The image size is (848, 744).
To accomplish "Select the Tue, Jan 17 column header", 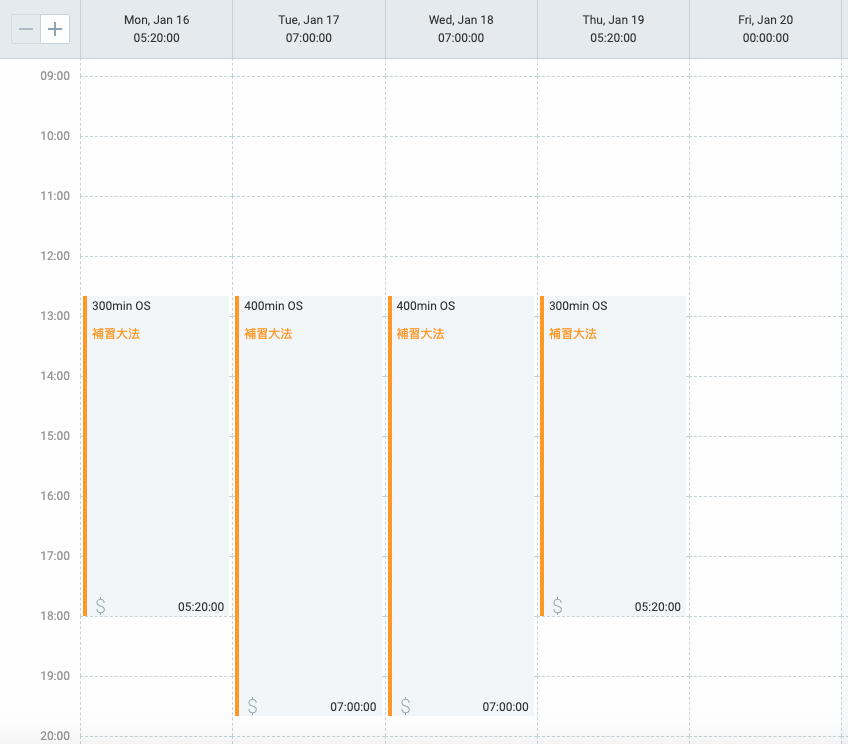I will [308, 29].
